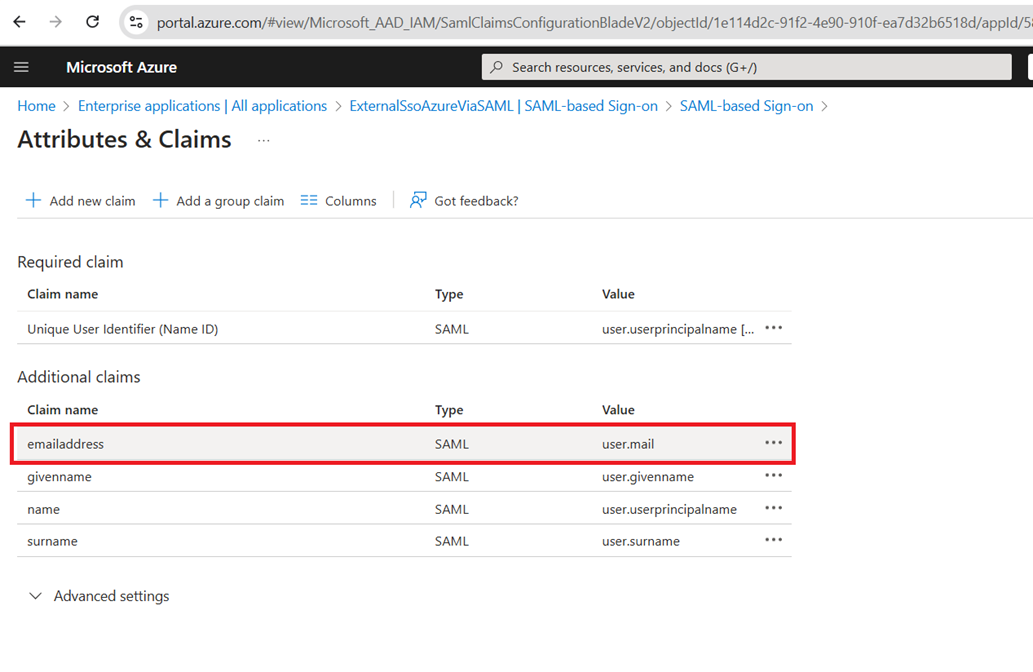The image size is (1033, 672).
Task: Click the user.mail value
Action: tap(628, 444)
